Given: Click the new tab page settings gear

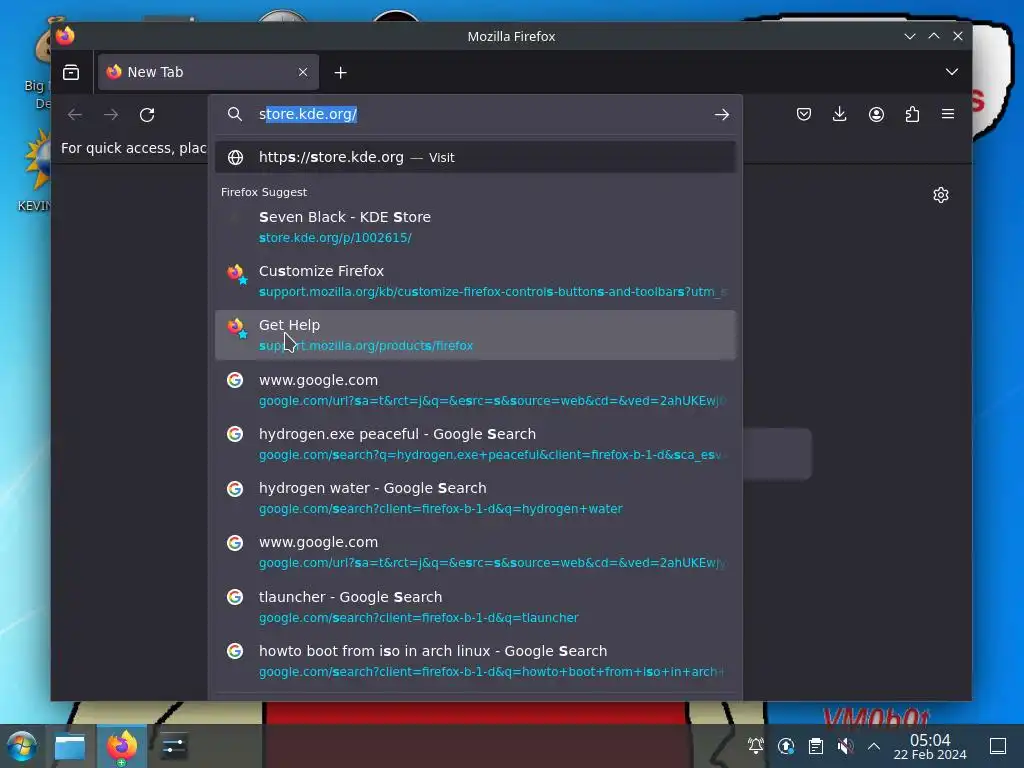Looking at the screenshot, I should click(x=940, y=195).
